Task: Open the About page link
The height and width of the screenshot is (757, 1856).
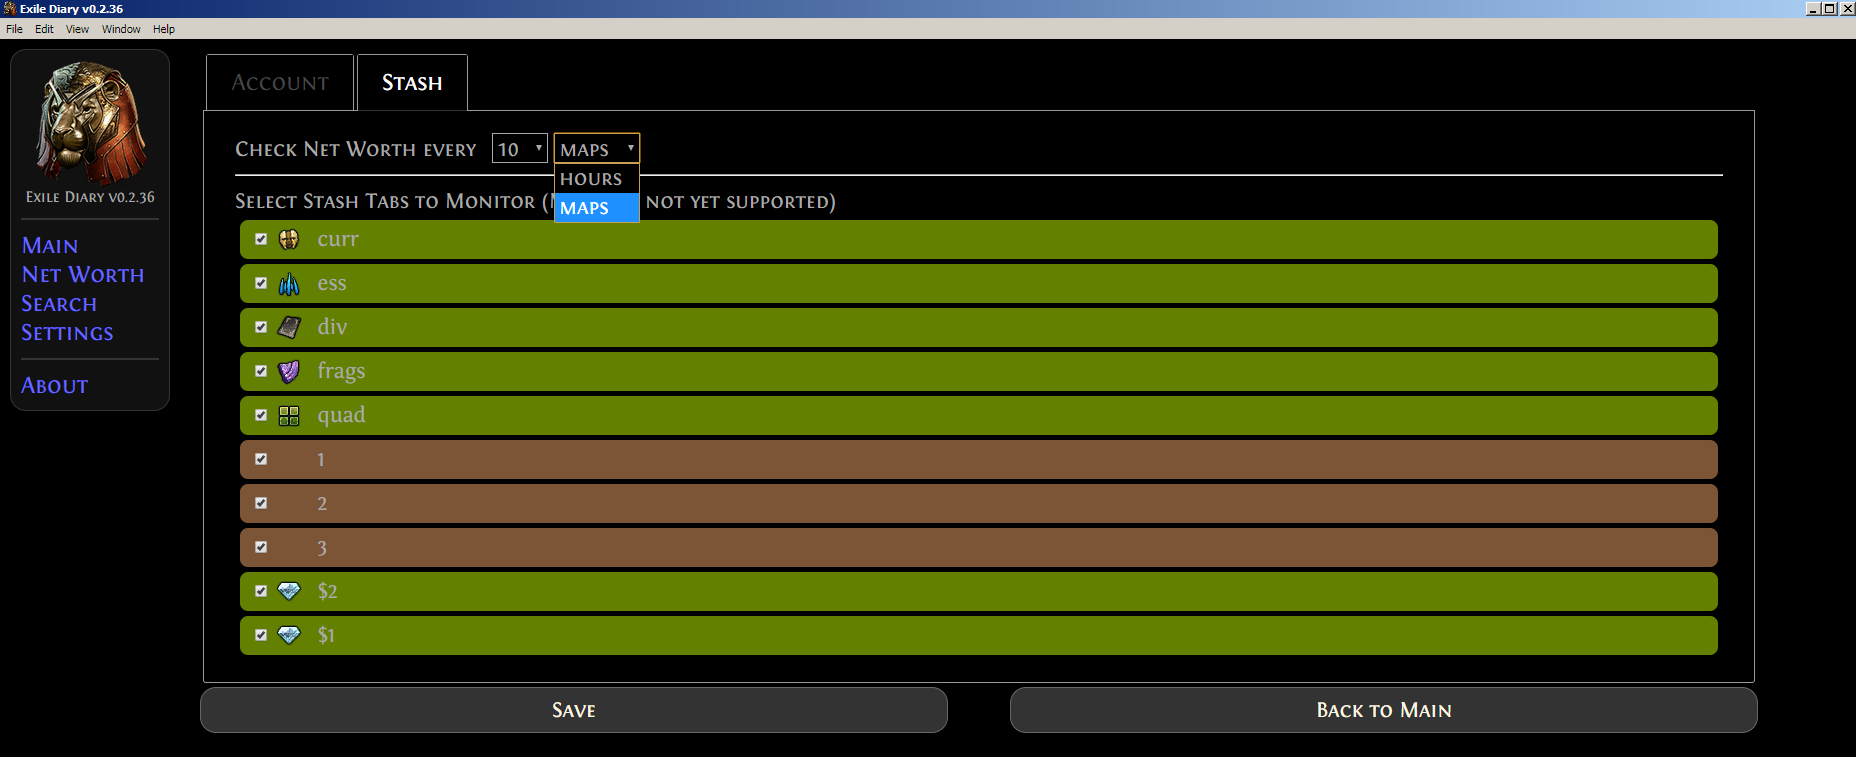Action: pyautogui.click(x=55, y=386)
